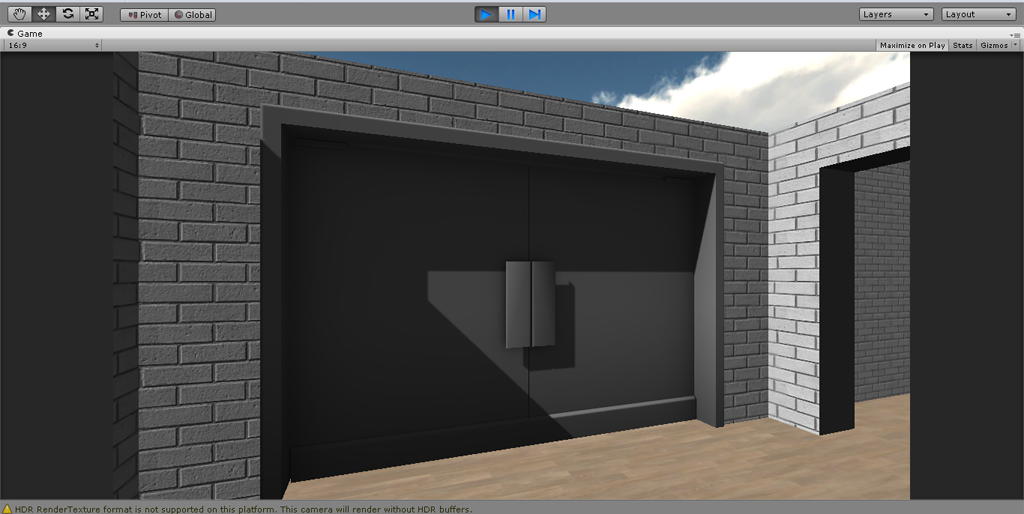
Task: Toggle Maximize on Play
Action: coord(912,45)
